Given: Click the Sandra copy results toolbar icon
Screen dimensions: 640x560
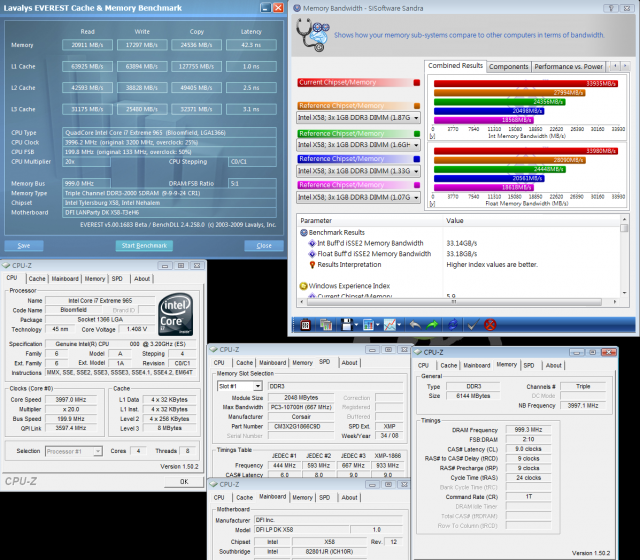Looking at the screenshot, I should coord(326,325).
